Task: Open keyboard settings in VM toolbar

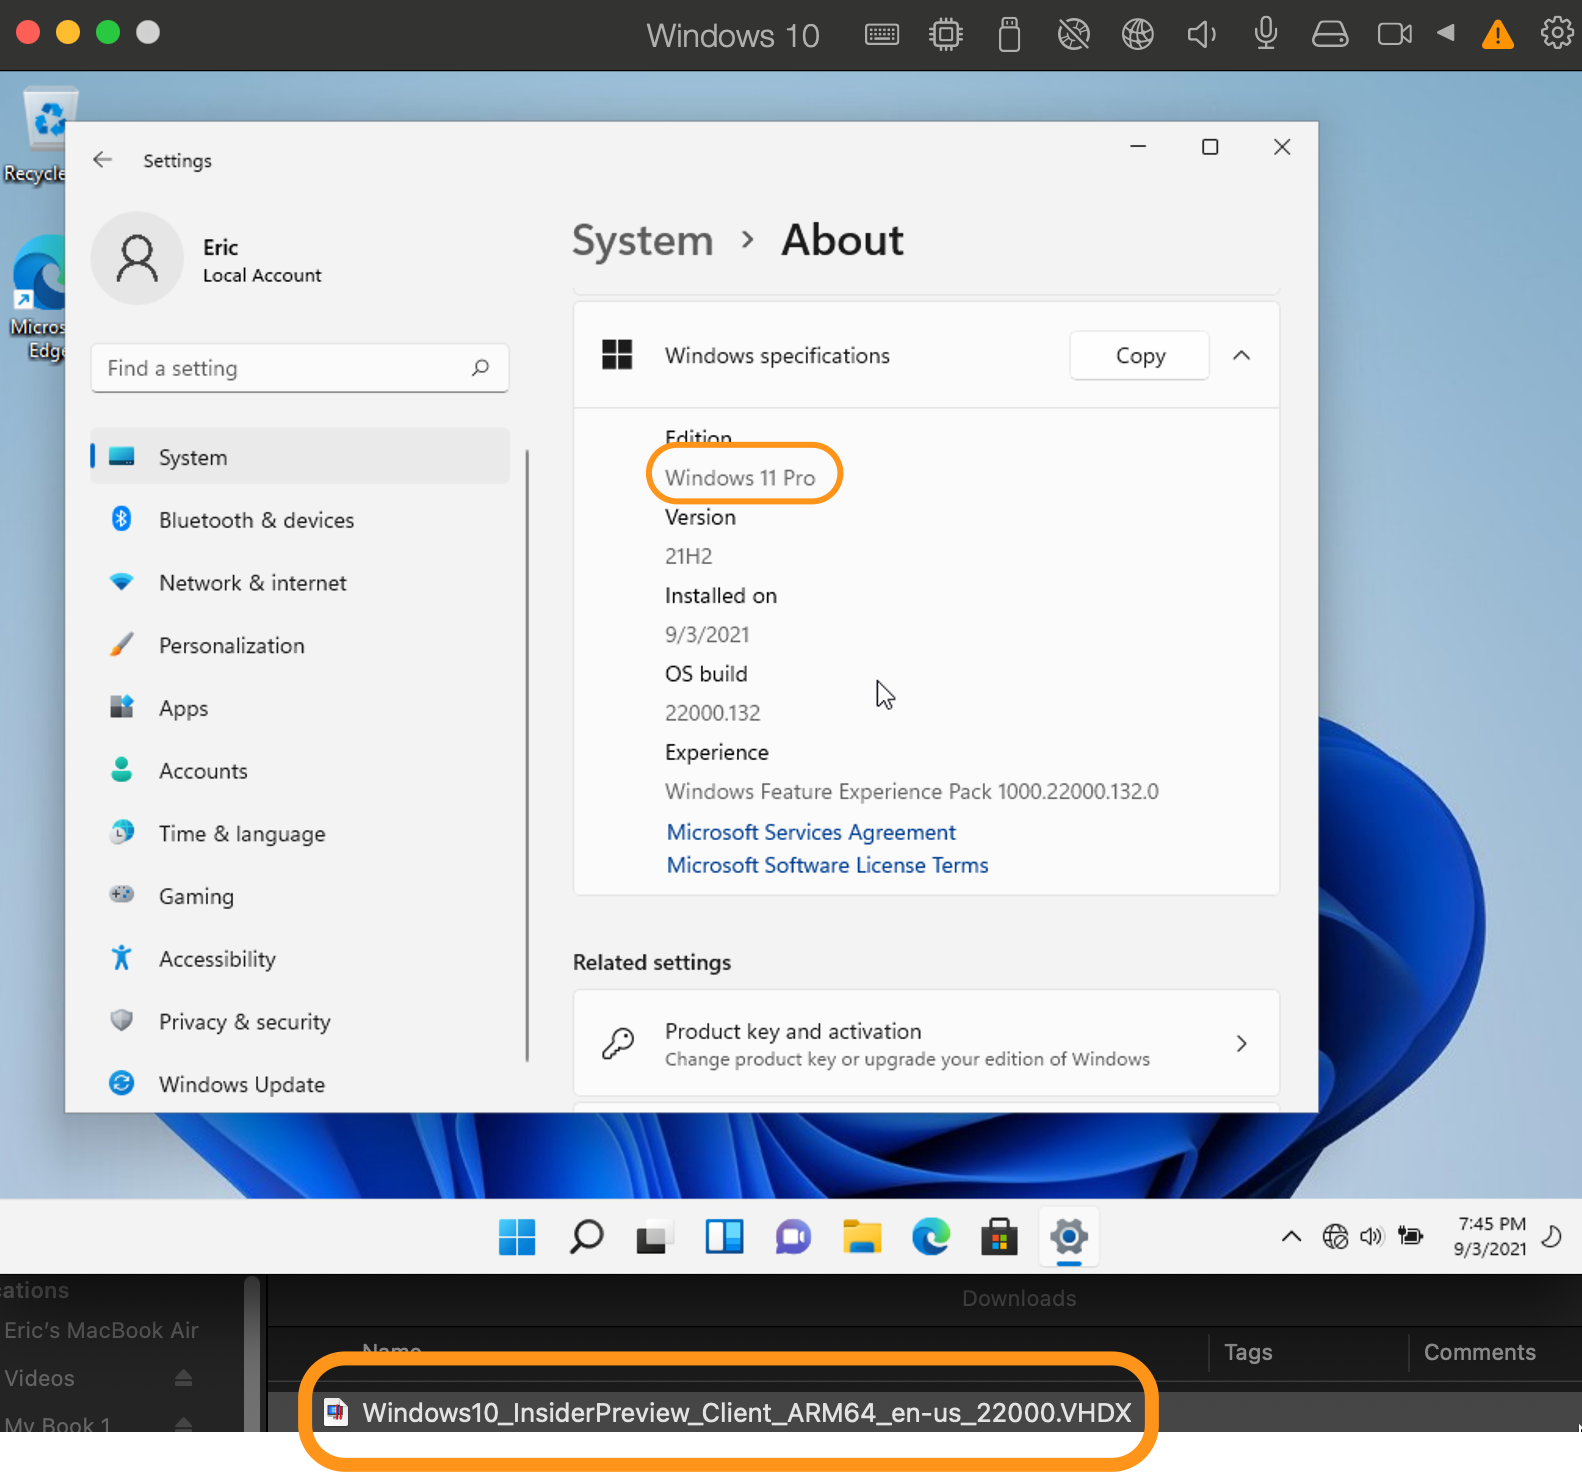Action: click(x=881, y=35)
